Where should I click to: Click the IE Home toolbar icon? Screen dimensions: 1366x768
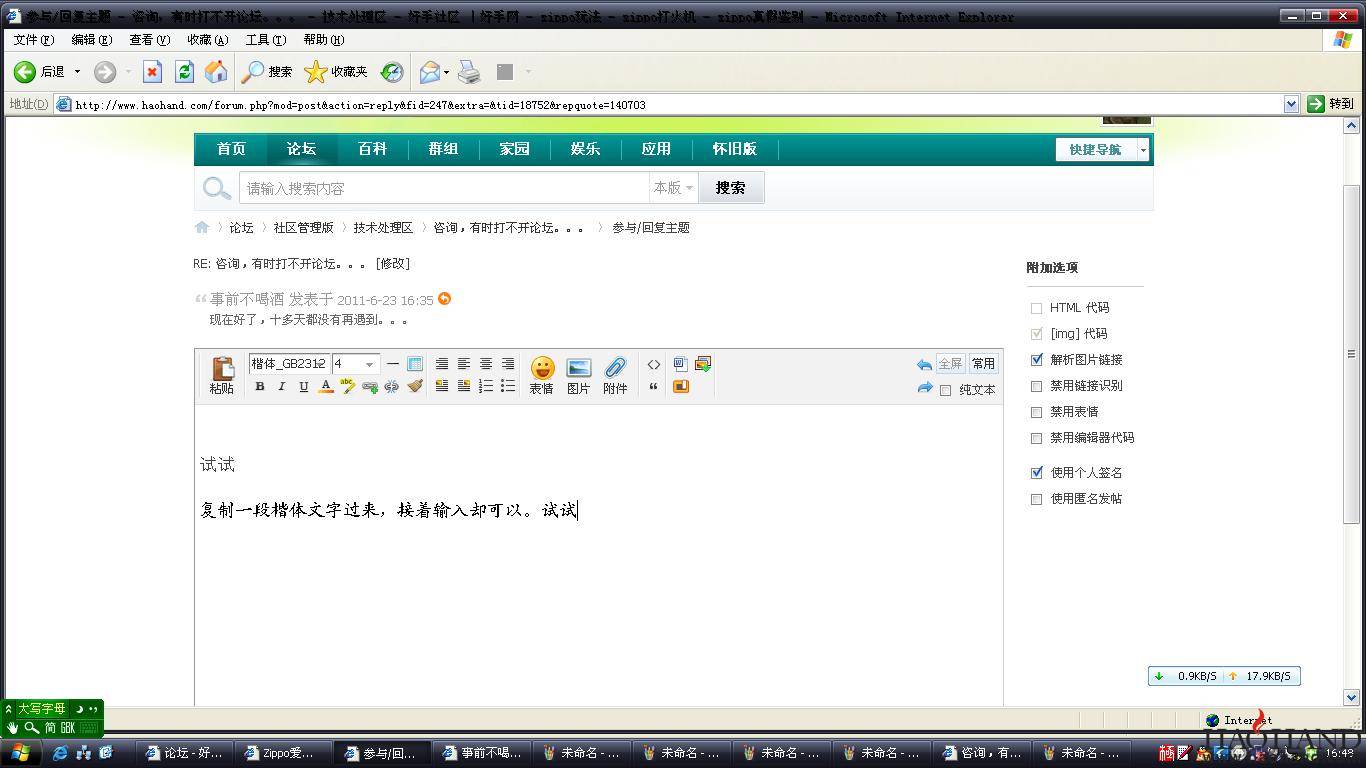216,72
